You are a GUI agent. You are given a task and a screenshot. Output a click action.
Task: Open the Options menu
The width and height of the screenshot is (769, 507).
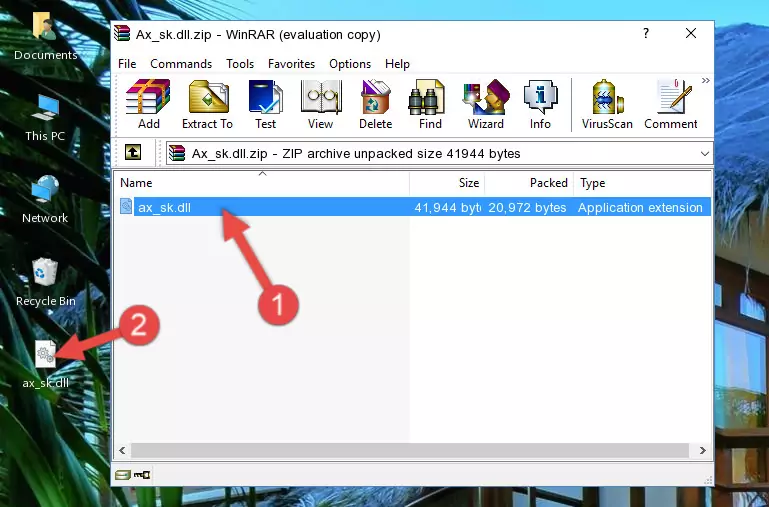click(350, 64)
